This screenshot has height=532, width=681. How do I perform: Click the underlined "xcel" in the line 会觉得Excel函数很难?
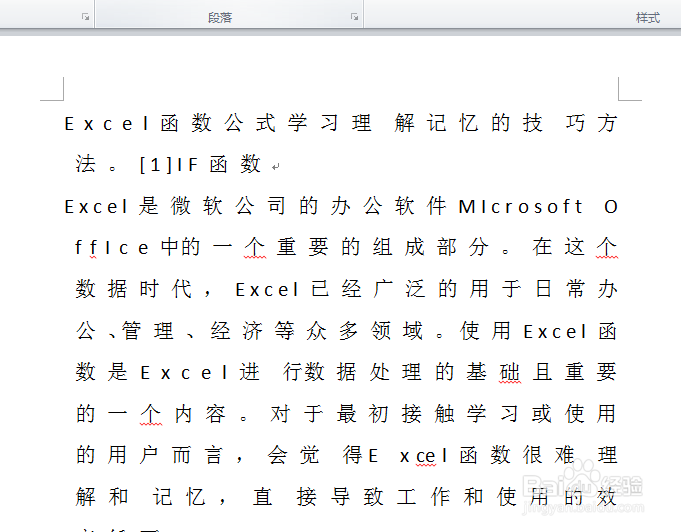click(423, 456)
